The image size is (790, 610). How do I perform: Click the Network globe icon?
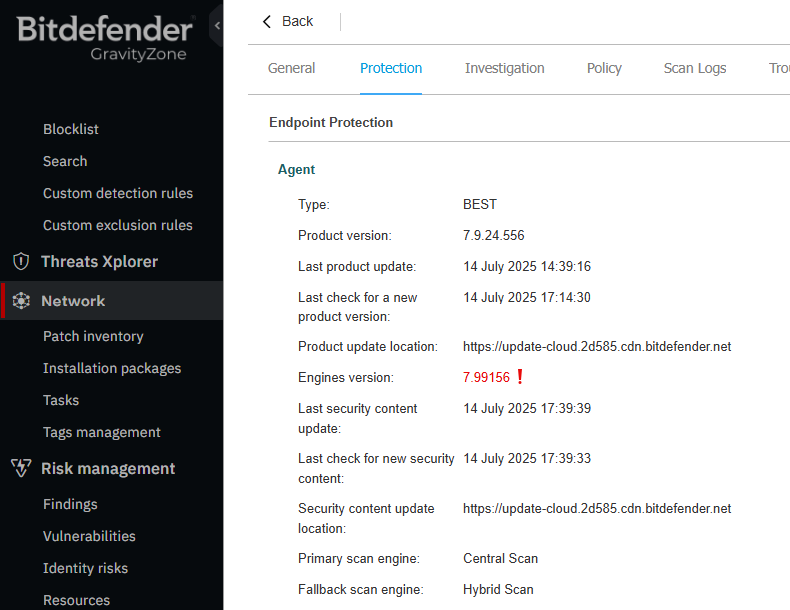coord(21,300)
